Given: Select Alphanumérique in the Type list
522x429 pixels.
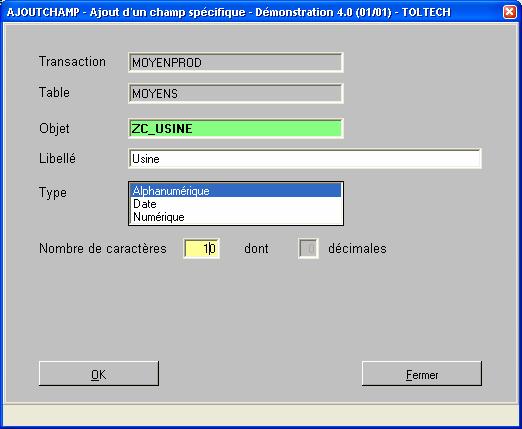Looking at the screenshot, I should 235,191.
